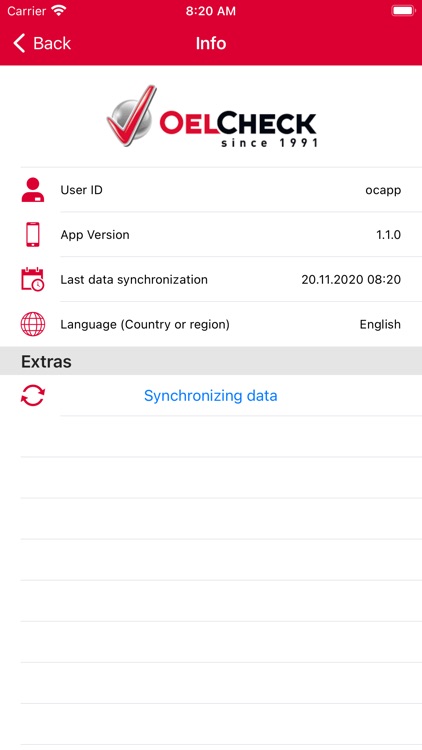Screen dimensions: 422x750
Task: Open the Language (Country or region) row
Action: click(211, 324)
